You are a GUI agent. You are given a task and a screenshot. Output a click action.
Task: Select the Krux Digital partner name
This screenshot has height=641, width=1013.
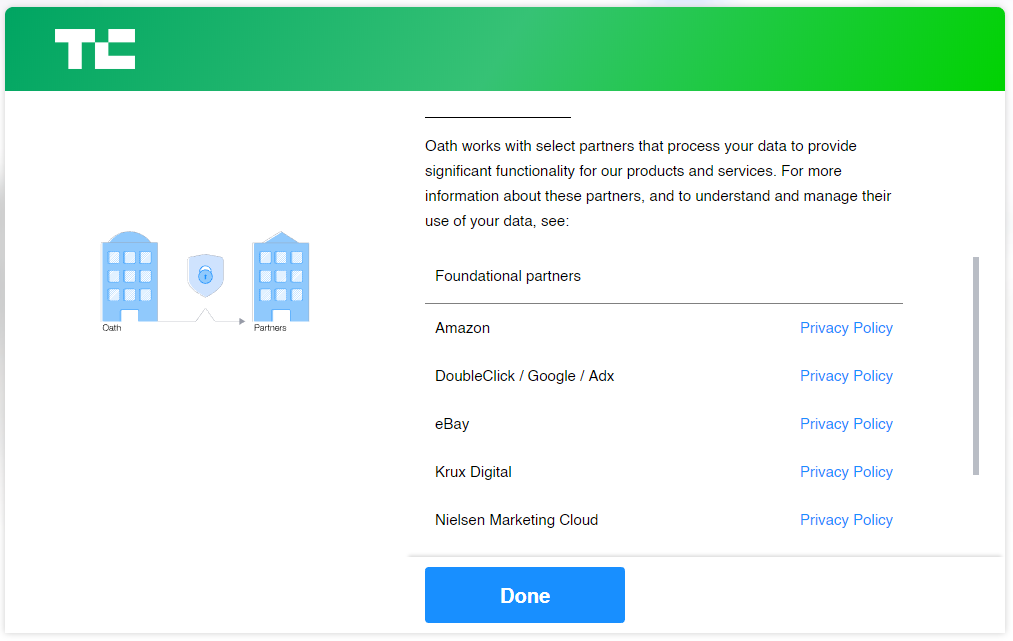pos(473,472)
